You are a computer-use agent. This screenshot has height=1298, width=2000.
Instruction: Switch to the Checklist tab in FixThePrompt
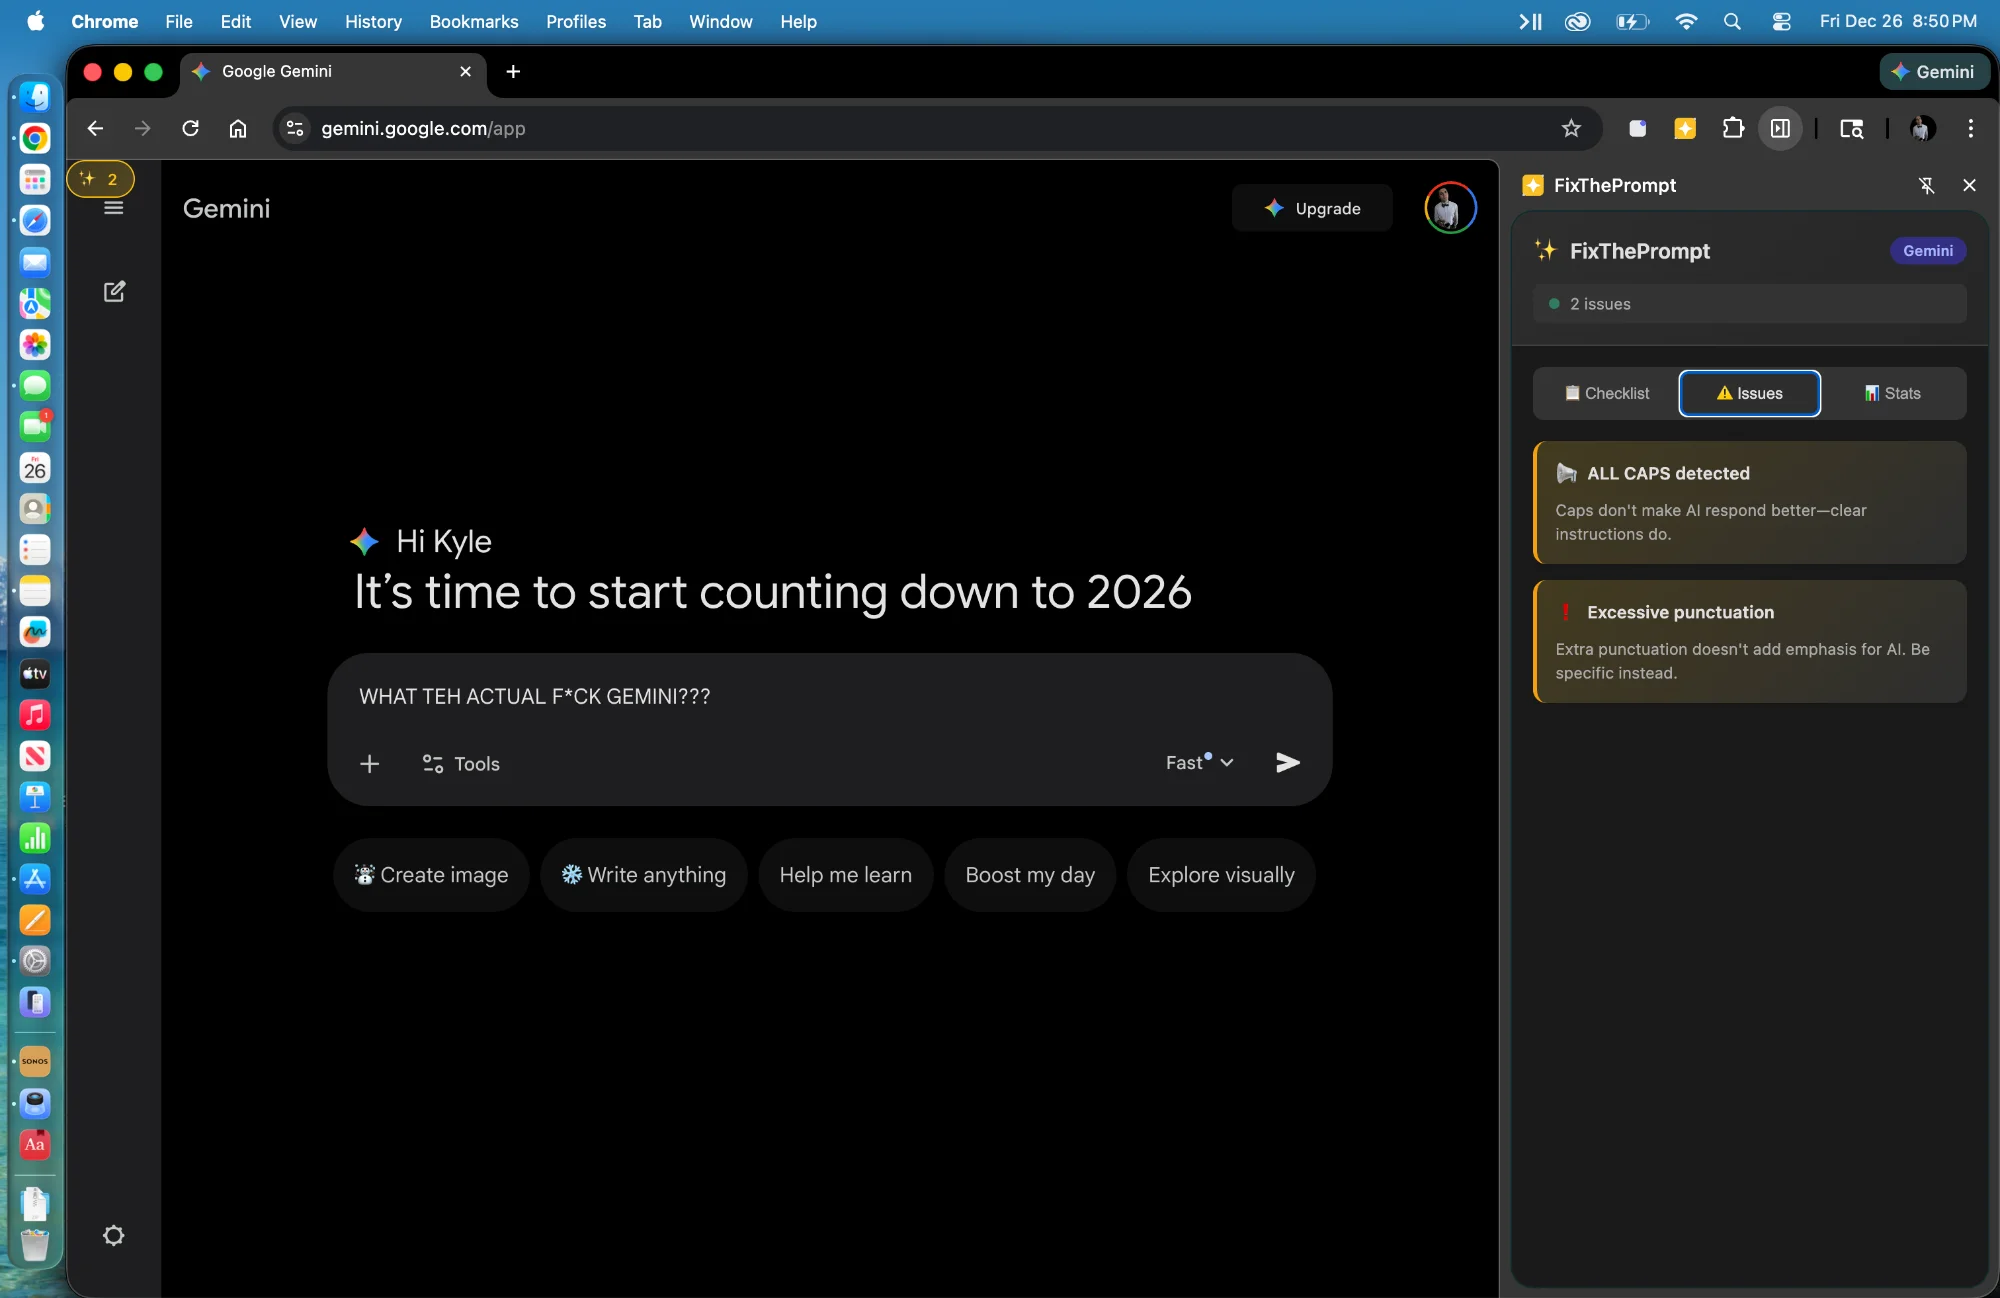pyautogui.click(x=1604, y=393)
